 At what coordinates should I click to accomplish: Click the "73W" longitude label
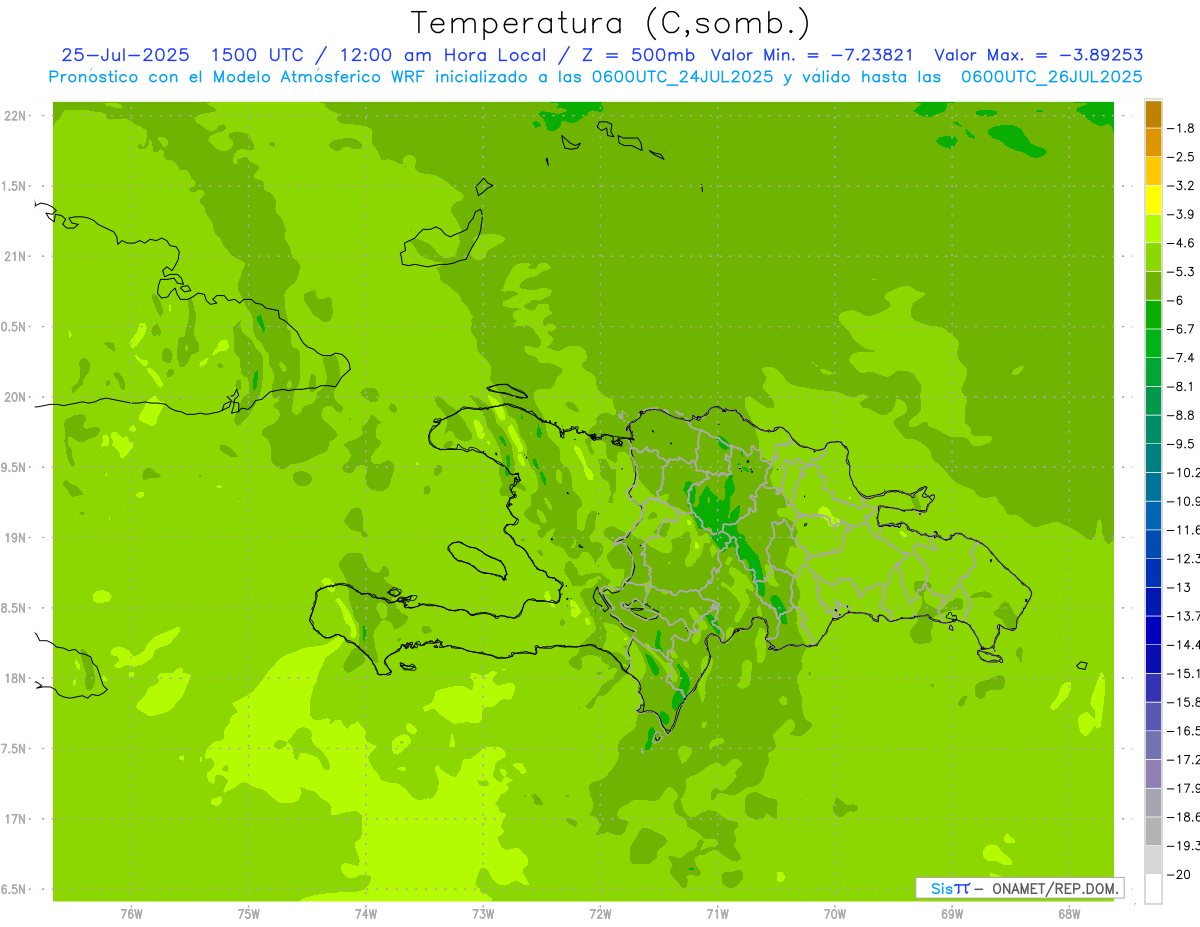(x=483, y=914)
